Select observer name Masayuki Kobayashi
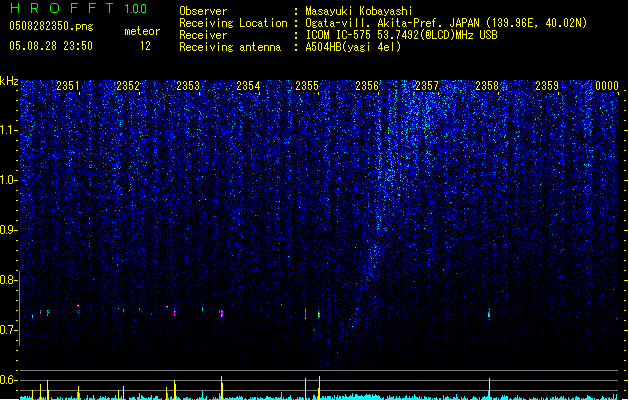629x400 pixels. [x=359, y=11]
